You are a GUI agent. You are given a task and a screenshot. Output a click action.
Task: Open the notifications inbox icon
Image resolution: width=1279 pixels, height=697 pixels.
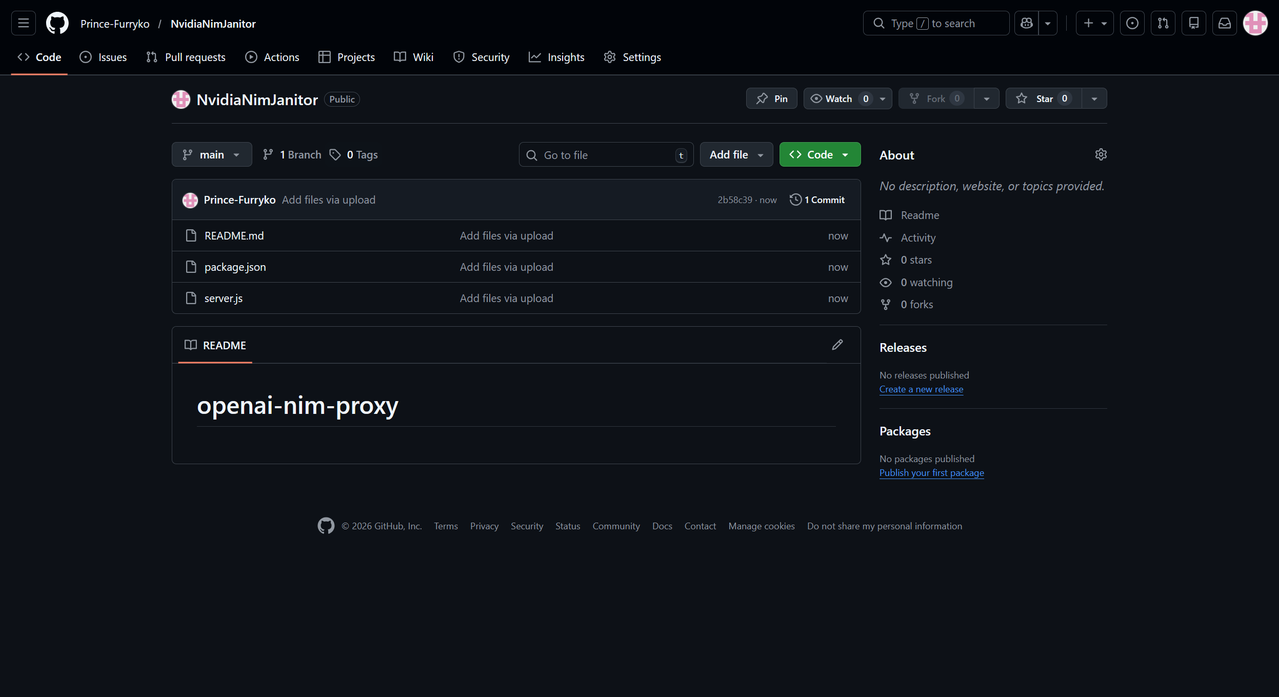(x=1224, y=23)
